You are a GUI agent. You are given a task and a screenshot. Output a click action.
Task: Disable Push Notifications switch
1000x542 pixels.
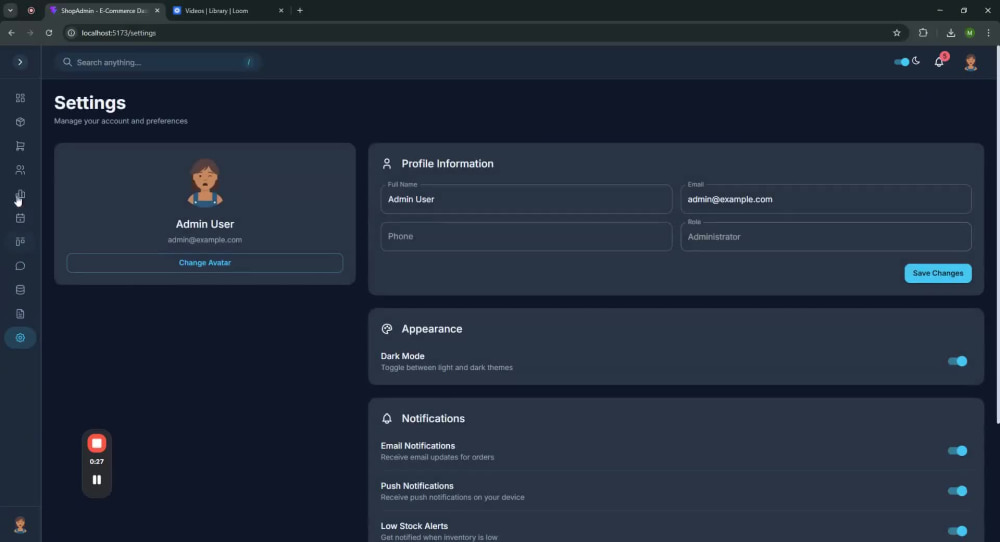coord(957,491)
